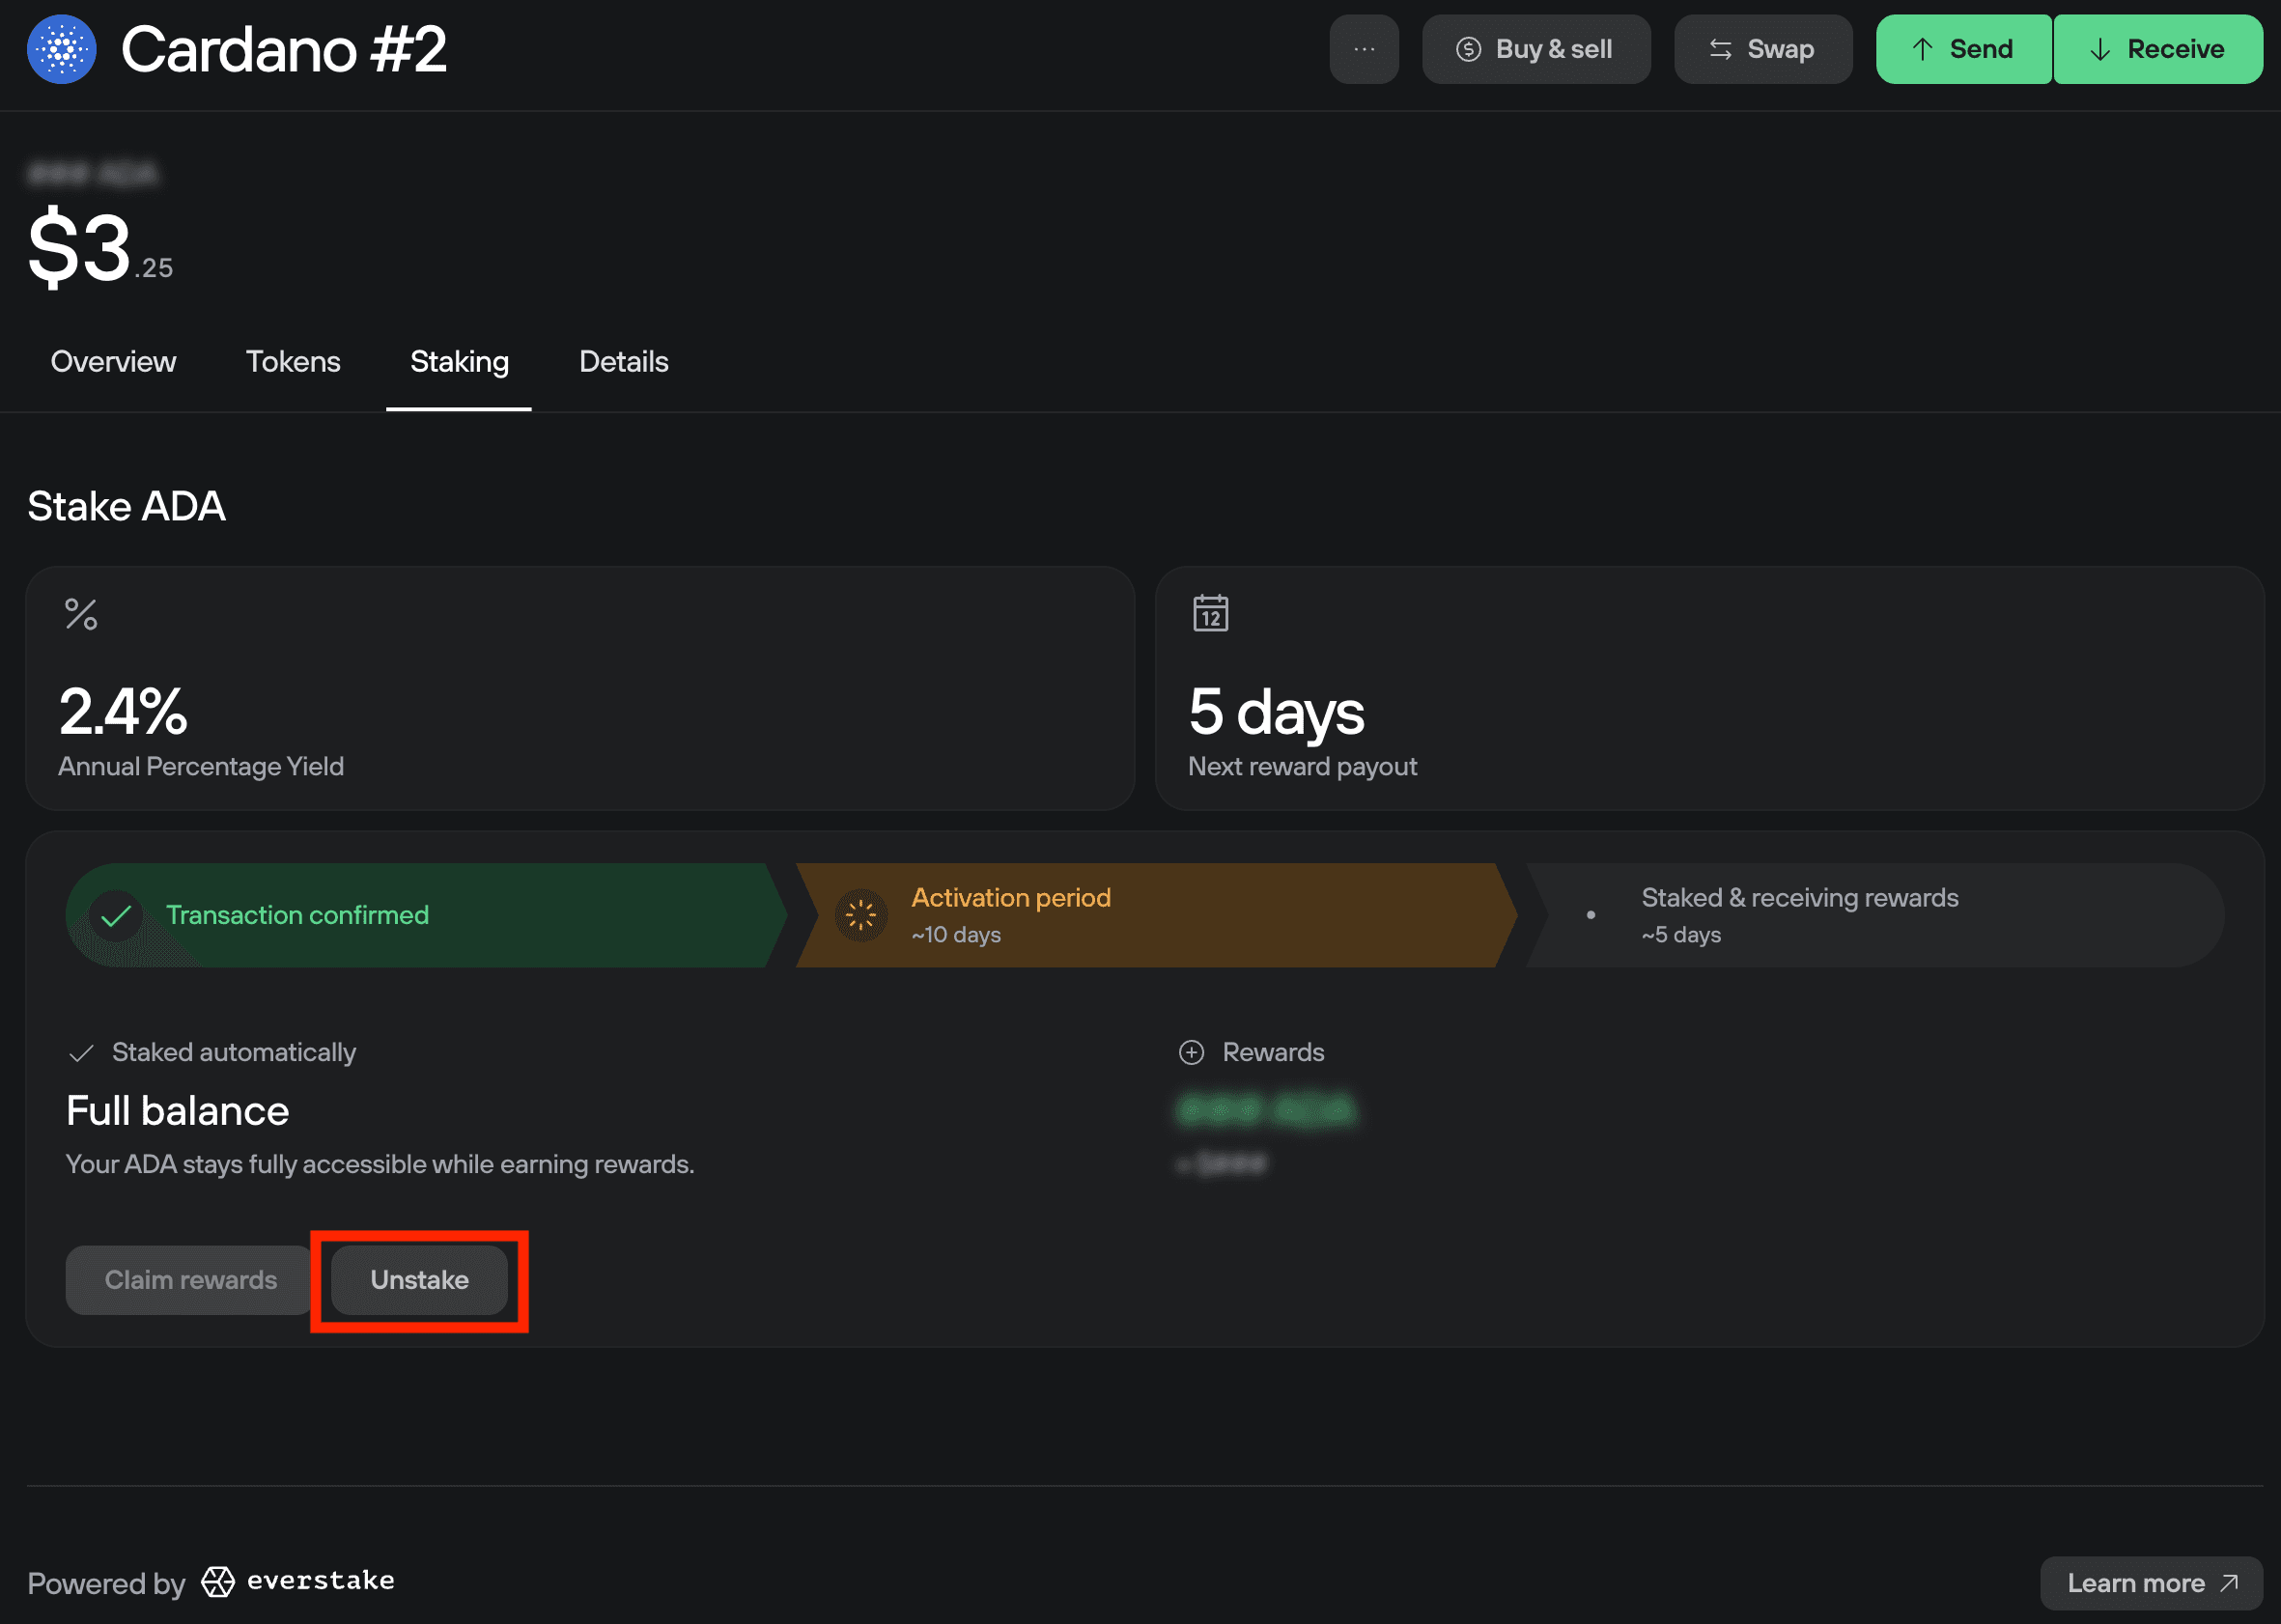Click the Cardano logo icon
The height and width of the screenshot is (1624, 2281).
point(61,48)
